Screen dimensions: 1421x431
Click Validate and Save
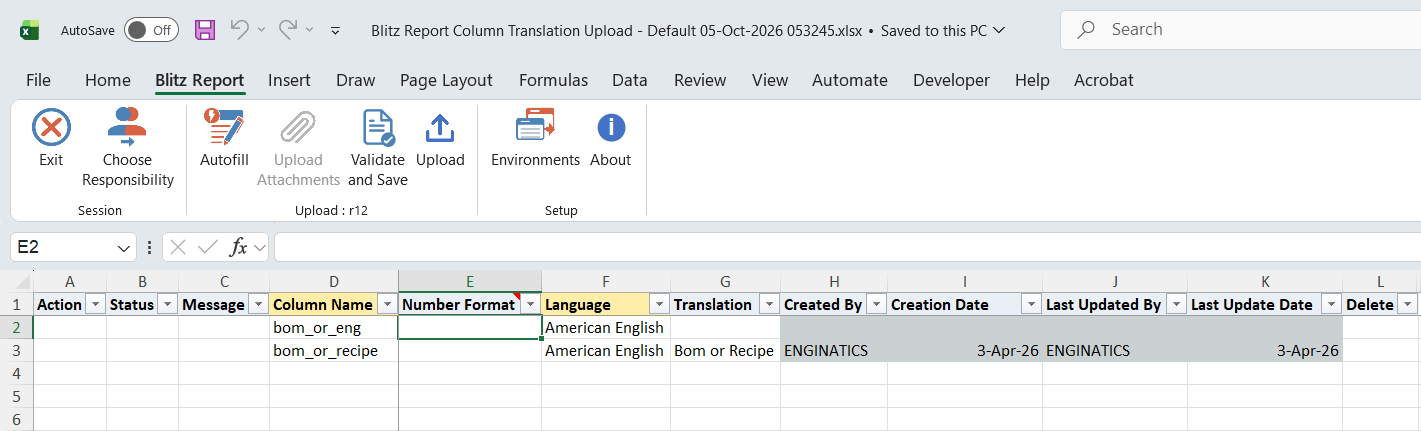(x=378, y=148)
